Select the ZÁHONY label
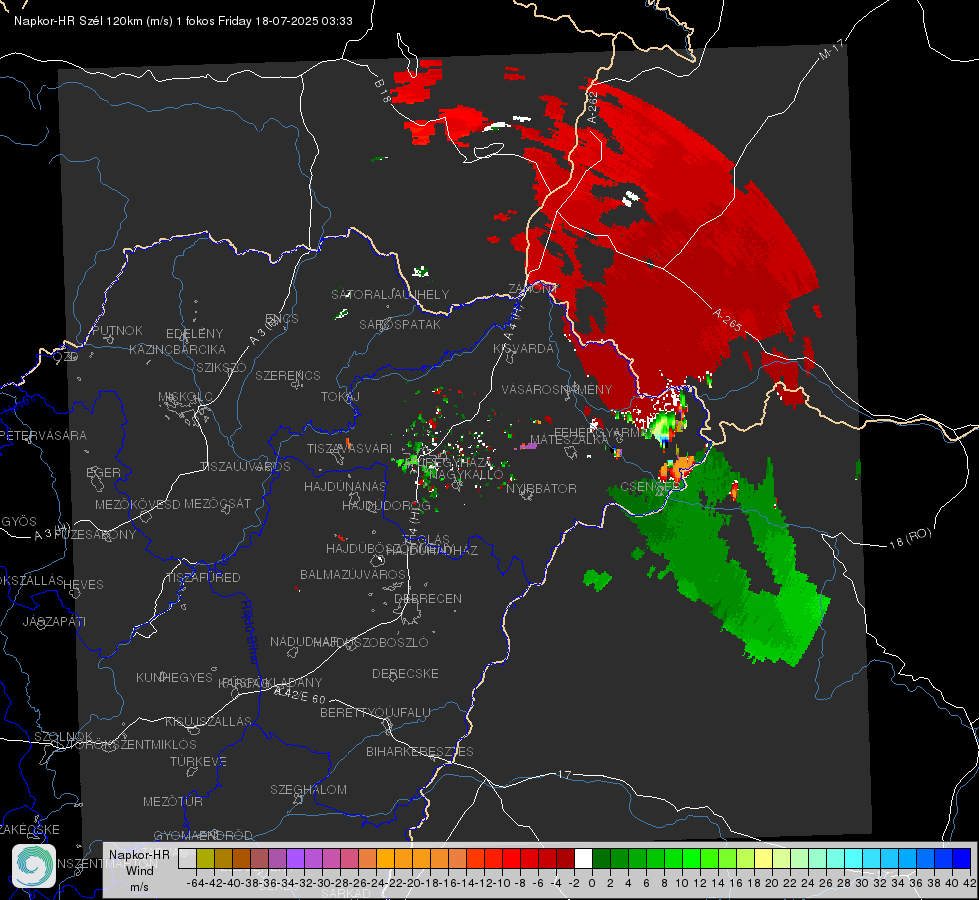Viewport: 979px width, 900px height. (533, 289)
